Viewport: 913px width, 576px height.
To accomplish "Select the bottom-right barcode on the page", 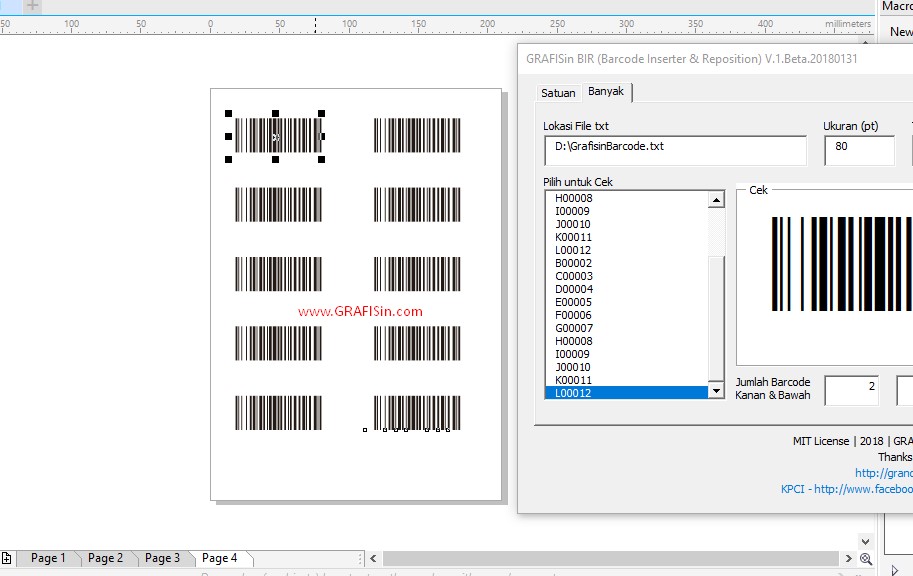I will pos(417,413).
